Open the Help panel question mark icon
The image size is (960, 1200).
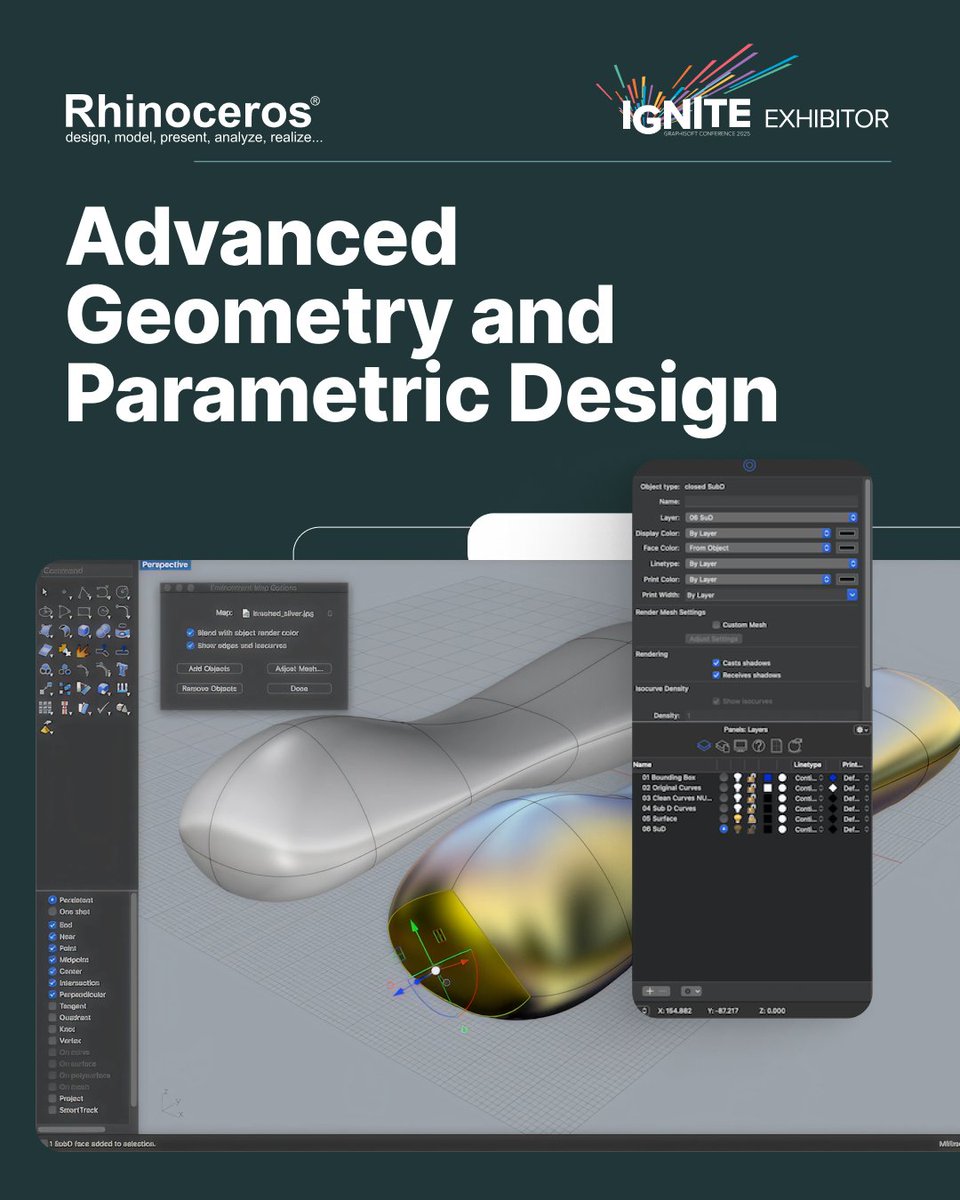(758, 744)
